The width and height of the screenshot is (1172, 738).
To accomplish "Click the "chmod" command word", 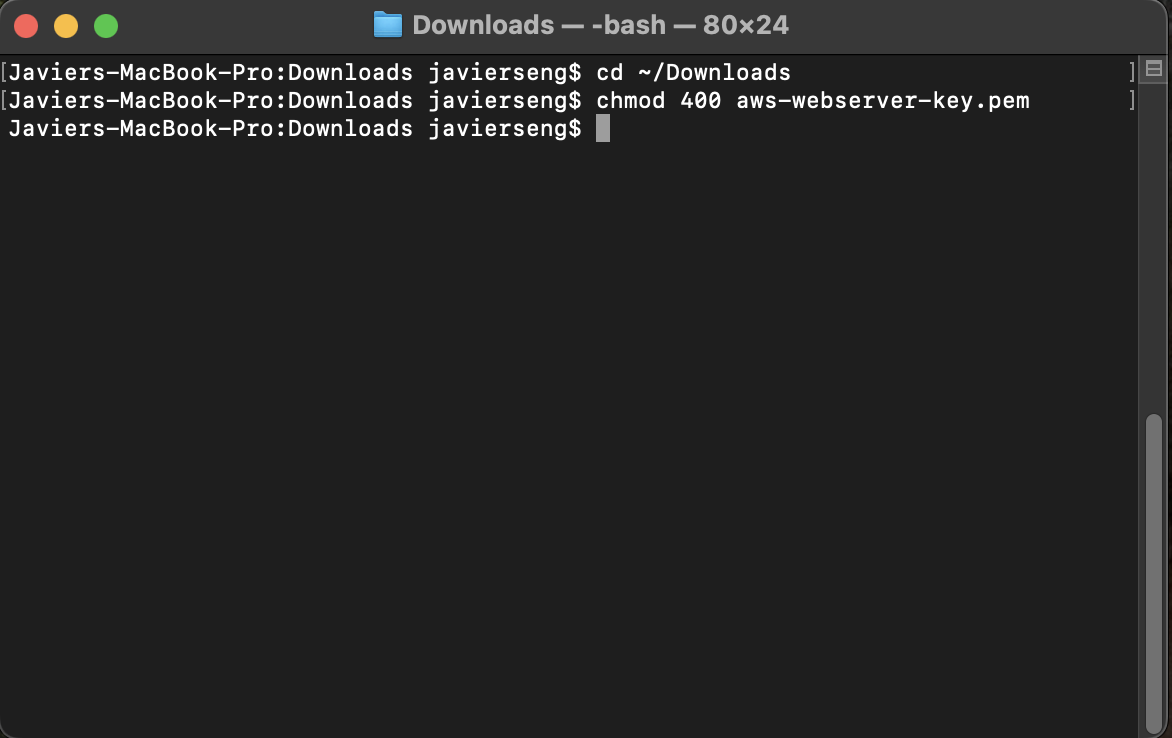I will [x=631, y=100].
